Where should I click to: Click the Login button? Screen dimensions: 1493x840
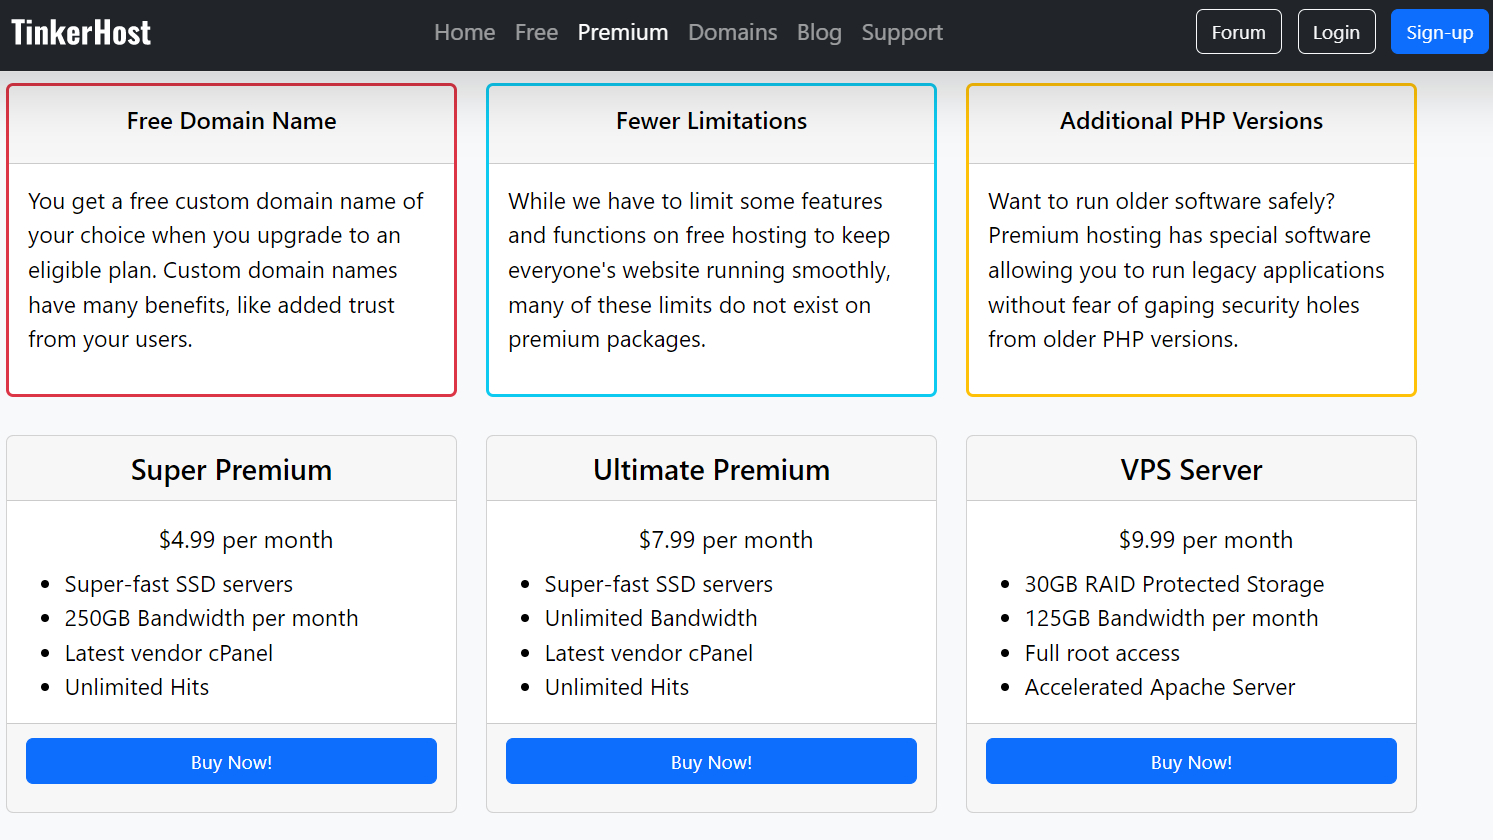[1337, 32]
